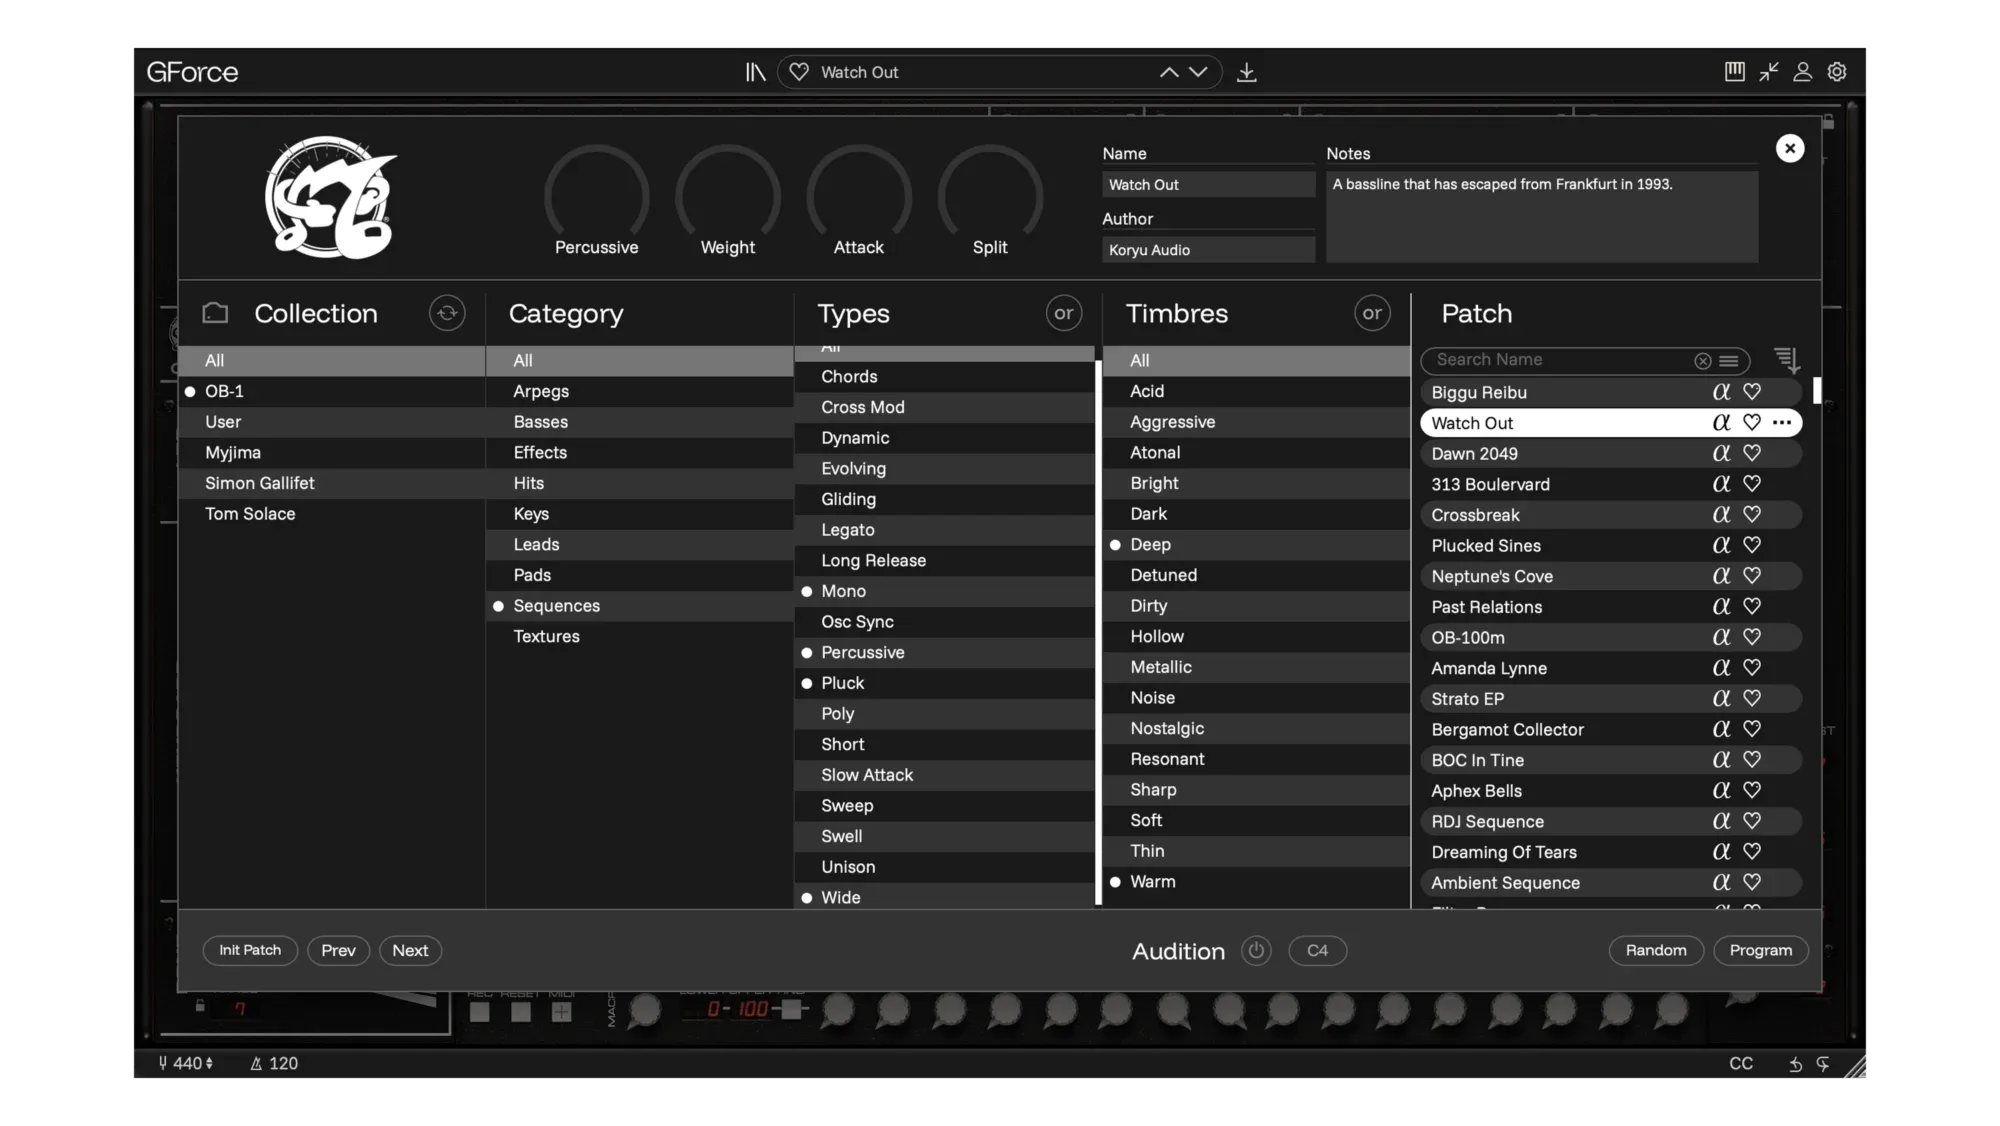
Task: Toggle the Mono type filter
Action: (944, 591)
